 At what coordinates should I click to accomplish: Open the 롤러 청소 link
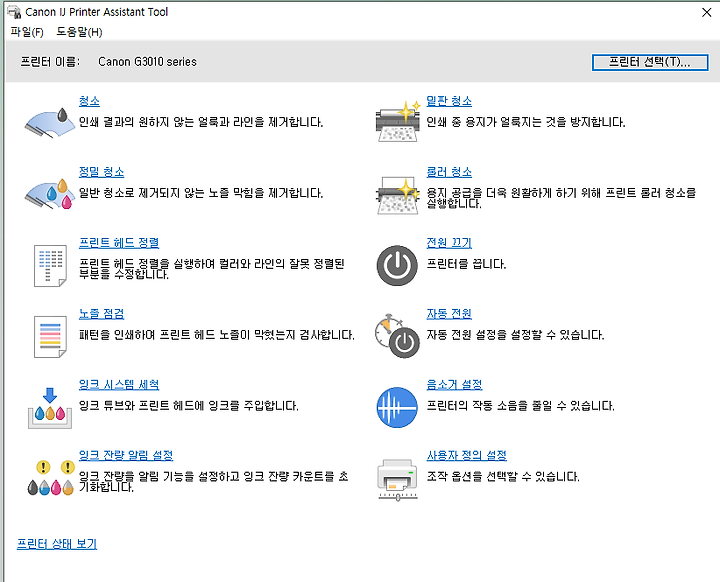(x=449, y=172)
